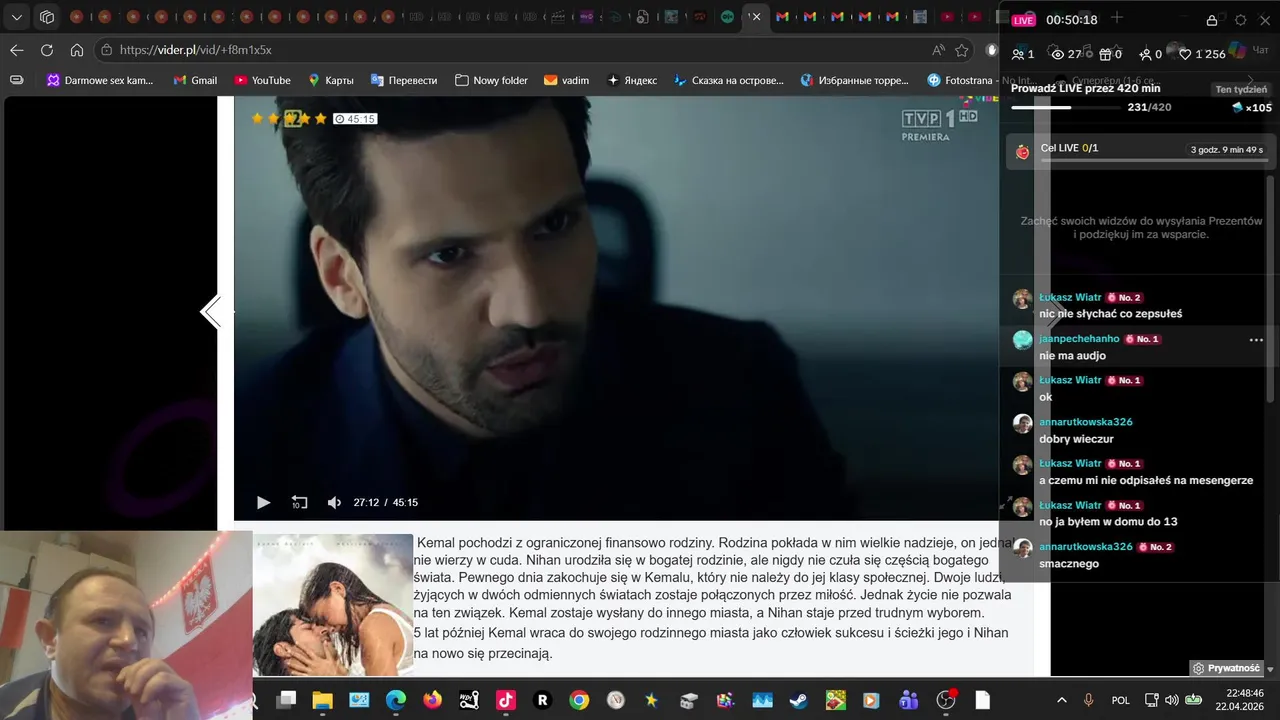This screenshot has width=1280, height=720.
Task: Close the active browser tab
Action: (756, 17)
